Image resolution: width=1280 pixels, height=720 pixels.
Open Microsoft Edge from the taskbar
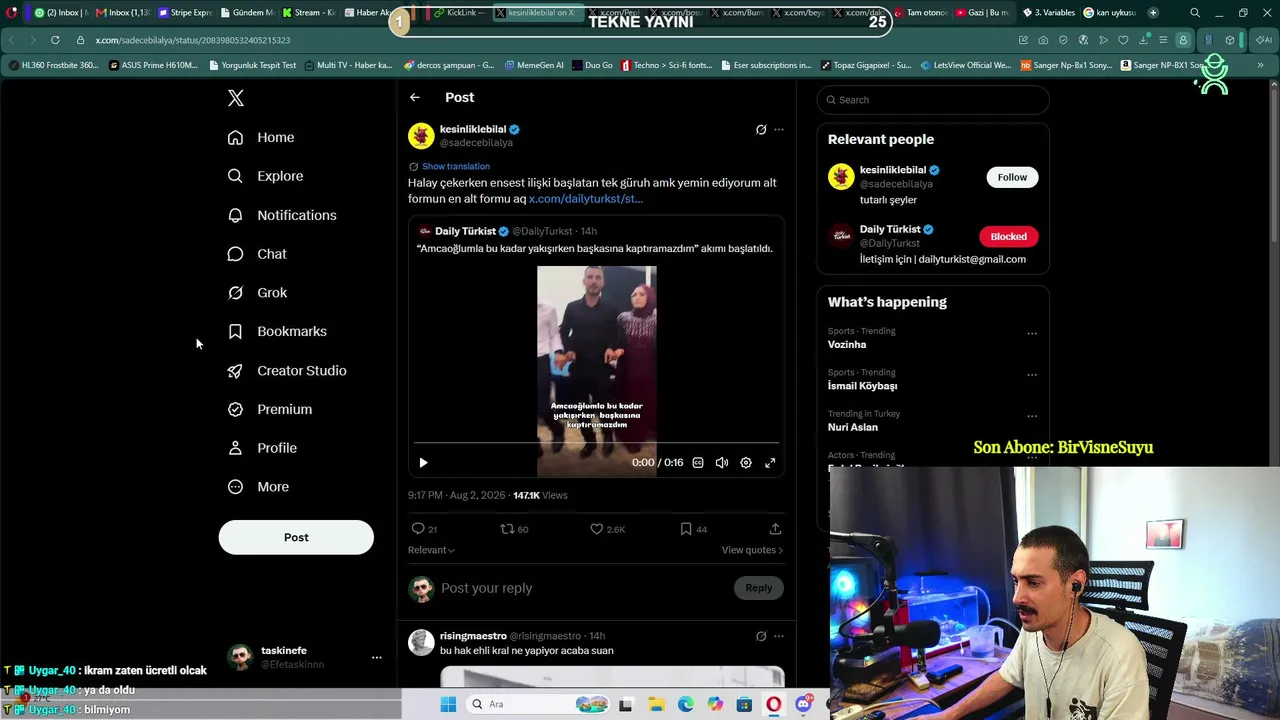click(686, 704)
